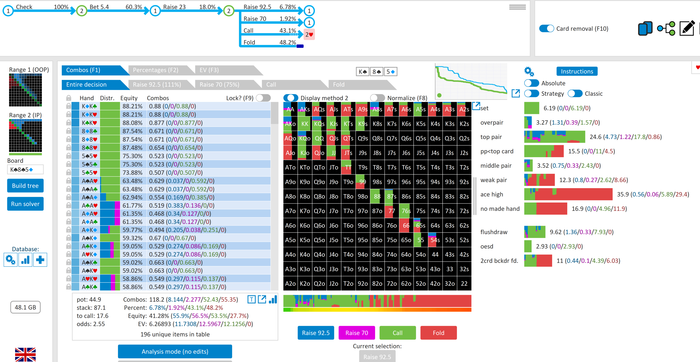Click the pencil edit icon in top toolbar

[687, 29]
